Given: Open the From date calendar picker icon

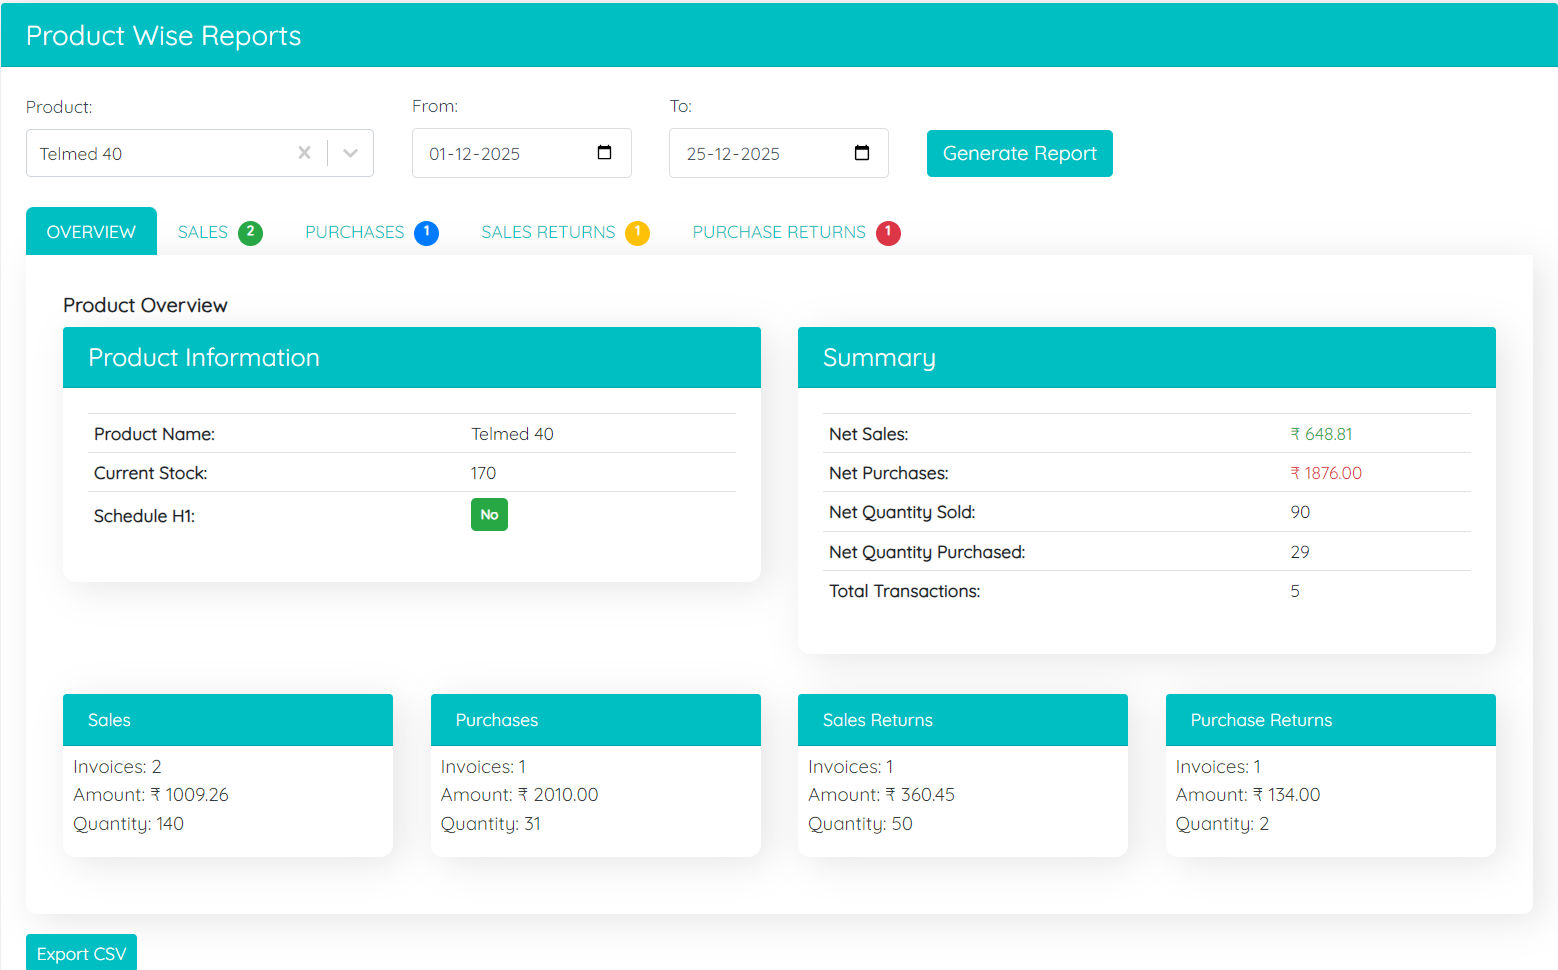Looking at the screenshot, I should pos(604,153).
